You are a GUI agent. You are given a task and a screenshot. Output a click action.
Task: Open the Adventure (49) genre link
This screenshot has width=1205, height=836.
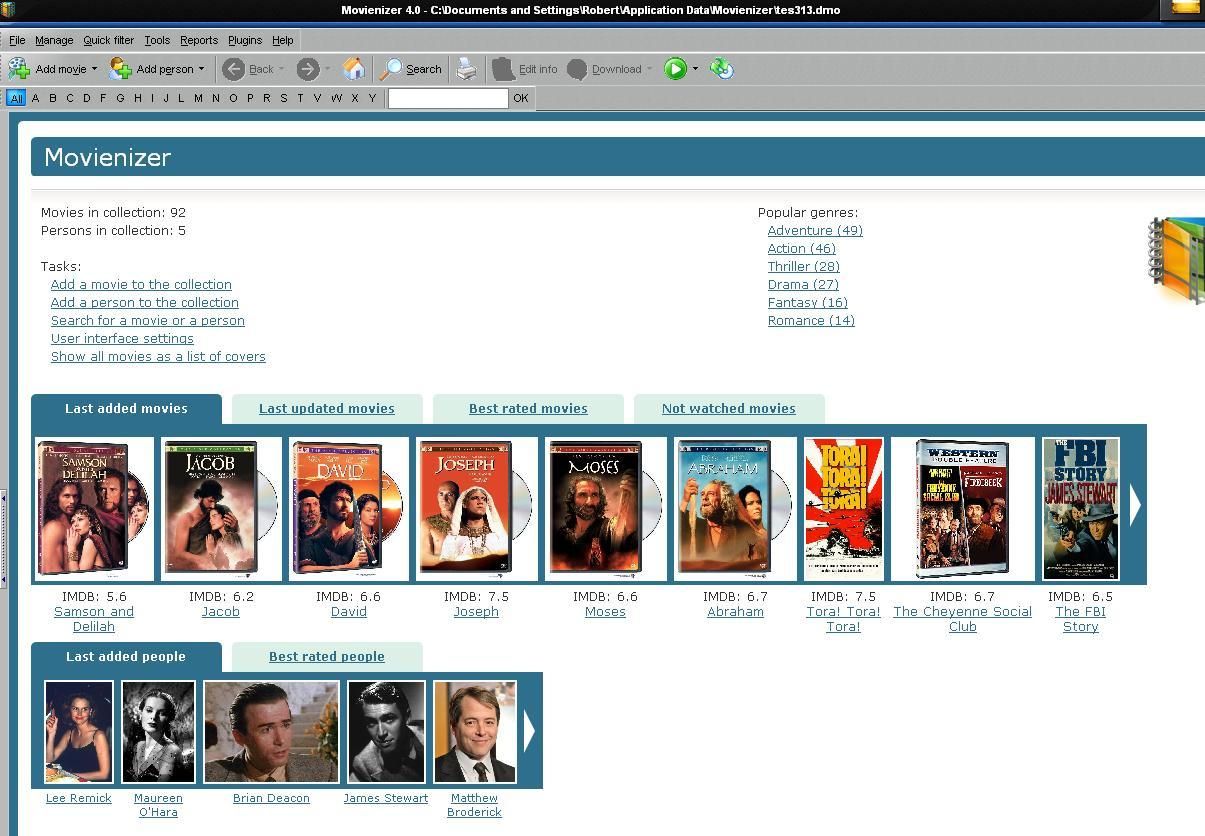click(x=815, y=231)
